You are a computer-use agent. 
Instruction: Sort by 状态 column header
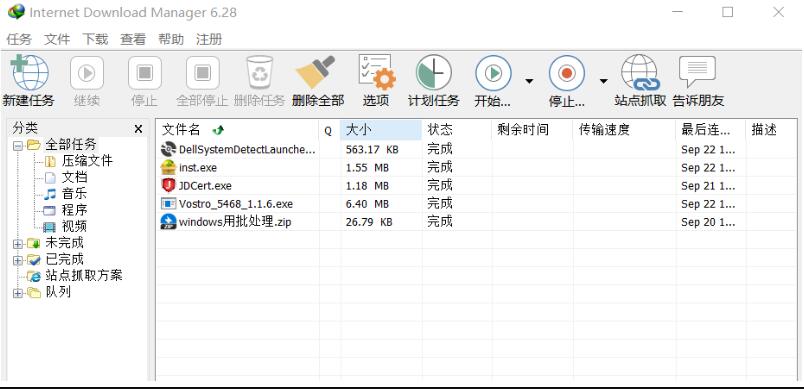click(x=456, y=130)
